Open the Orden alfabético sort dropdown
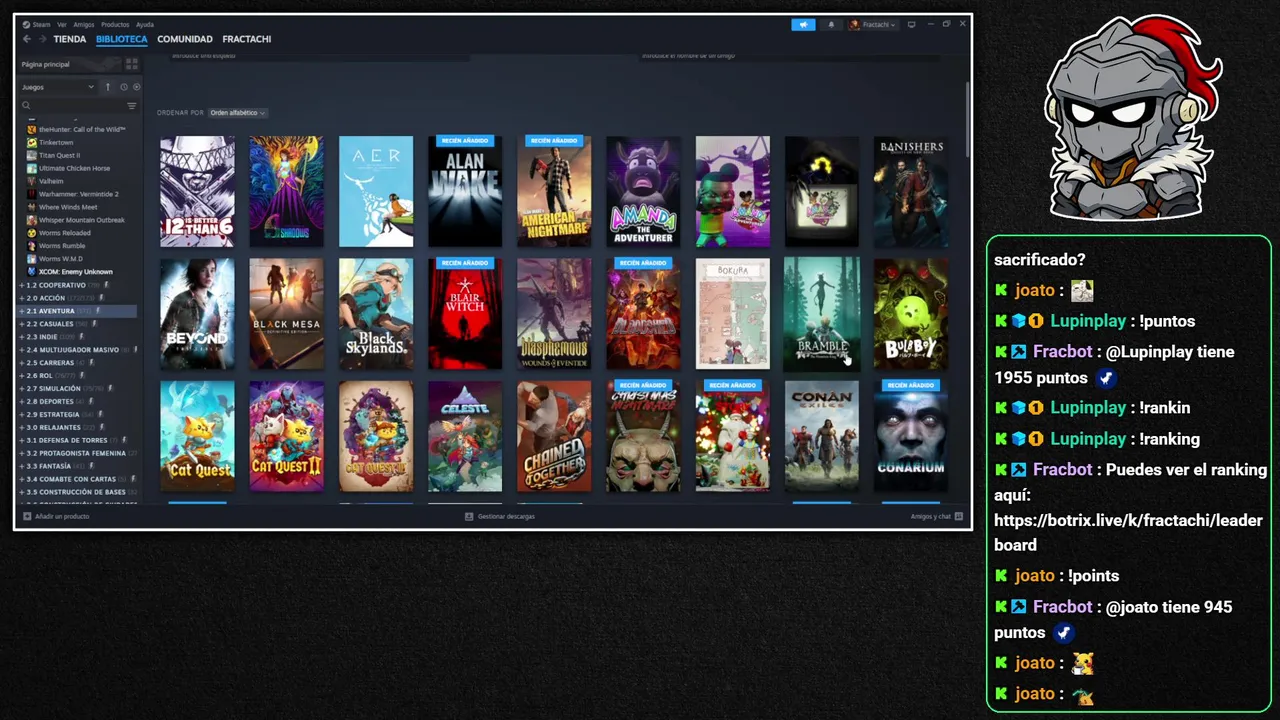 (x=237, y=113)
